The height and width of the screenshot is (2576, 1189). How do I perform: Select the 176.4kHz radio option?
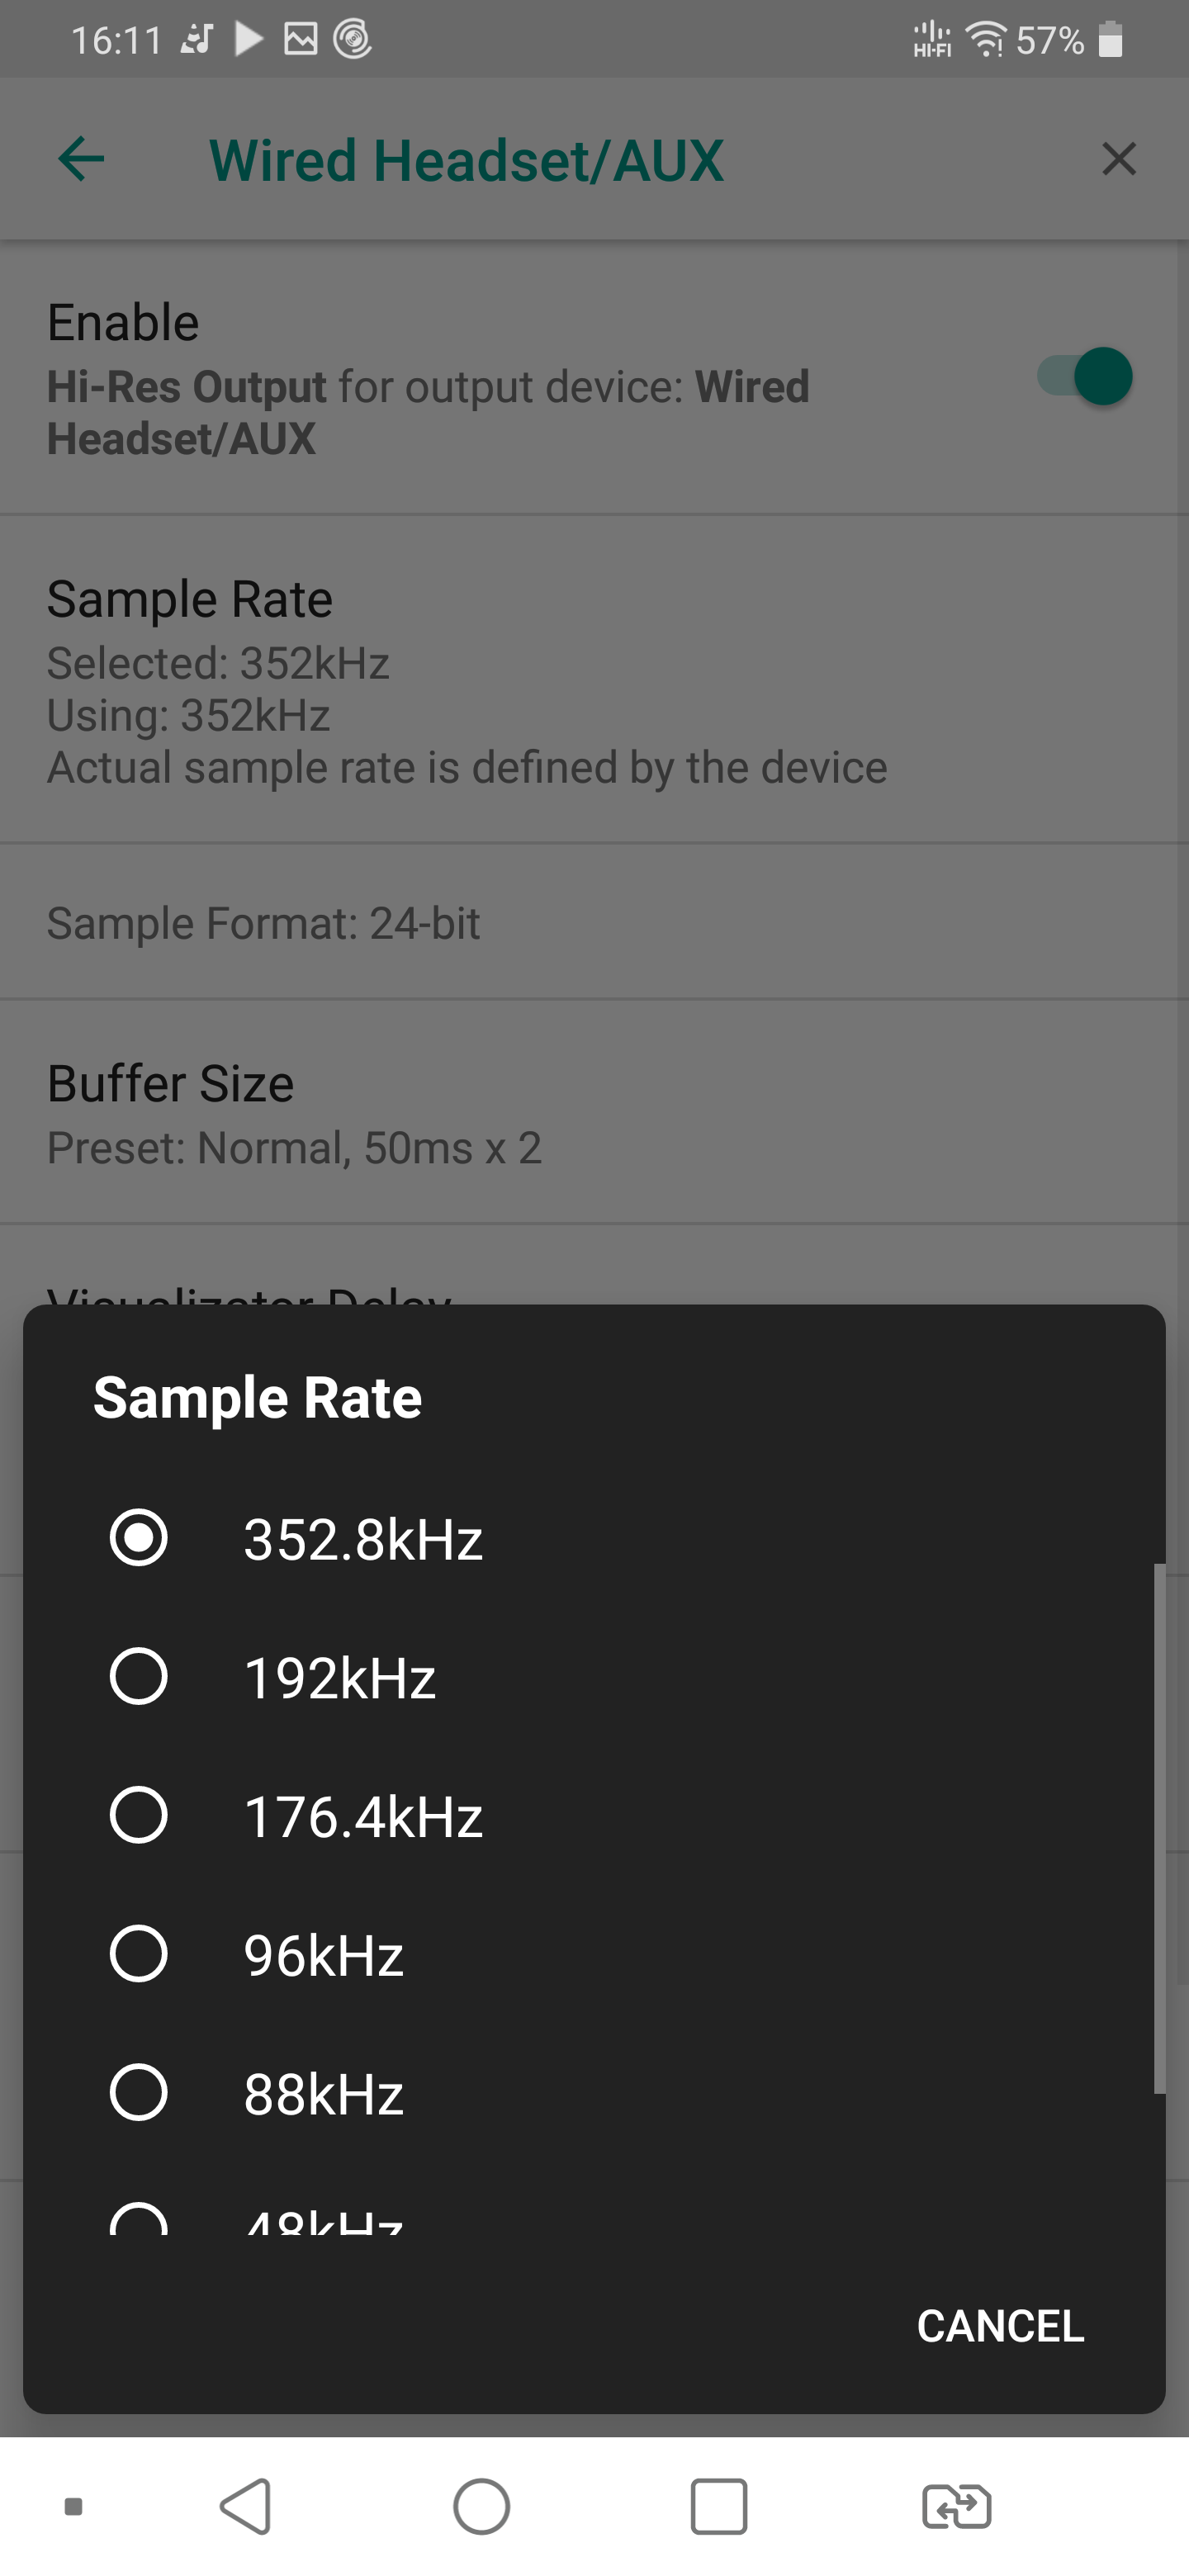tap(139, 1815)
